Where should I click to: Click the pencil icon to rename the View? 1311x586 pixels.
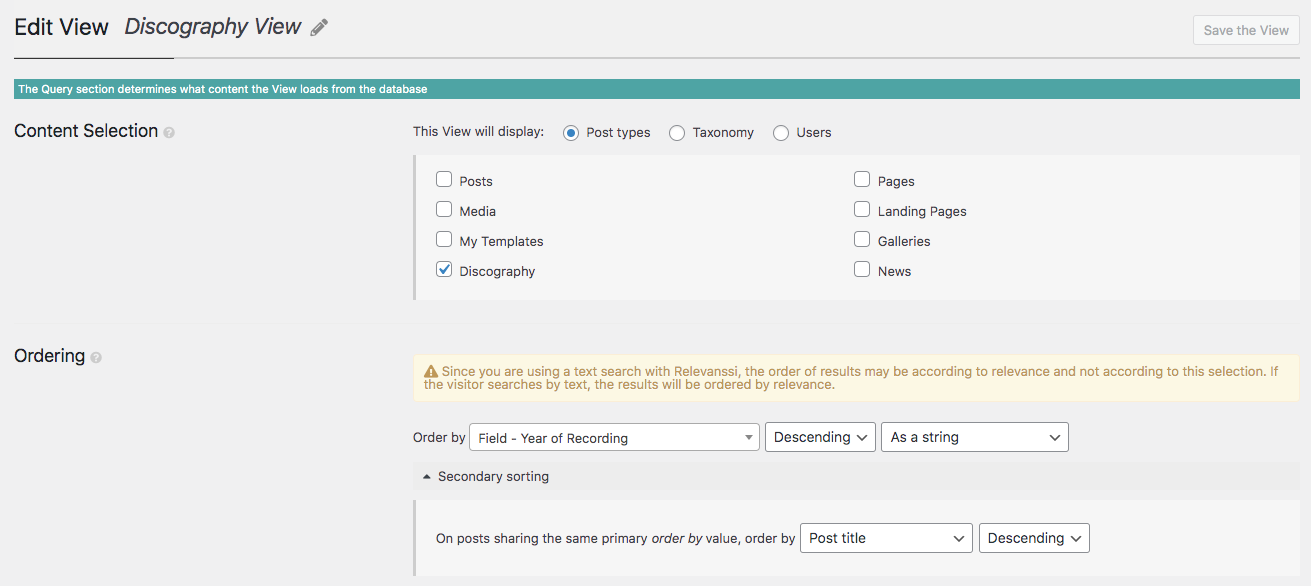[x=319, y=28]
